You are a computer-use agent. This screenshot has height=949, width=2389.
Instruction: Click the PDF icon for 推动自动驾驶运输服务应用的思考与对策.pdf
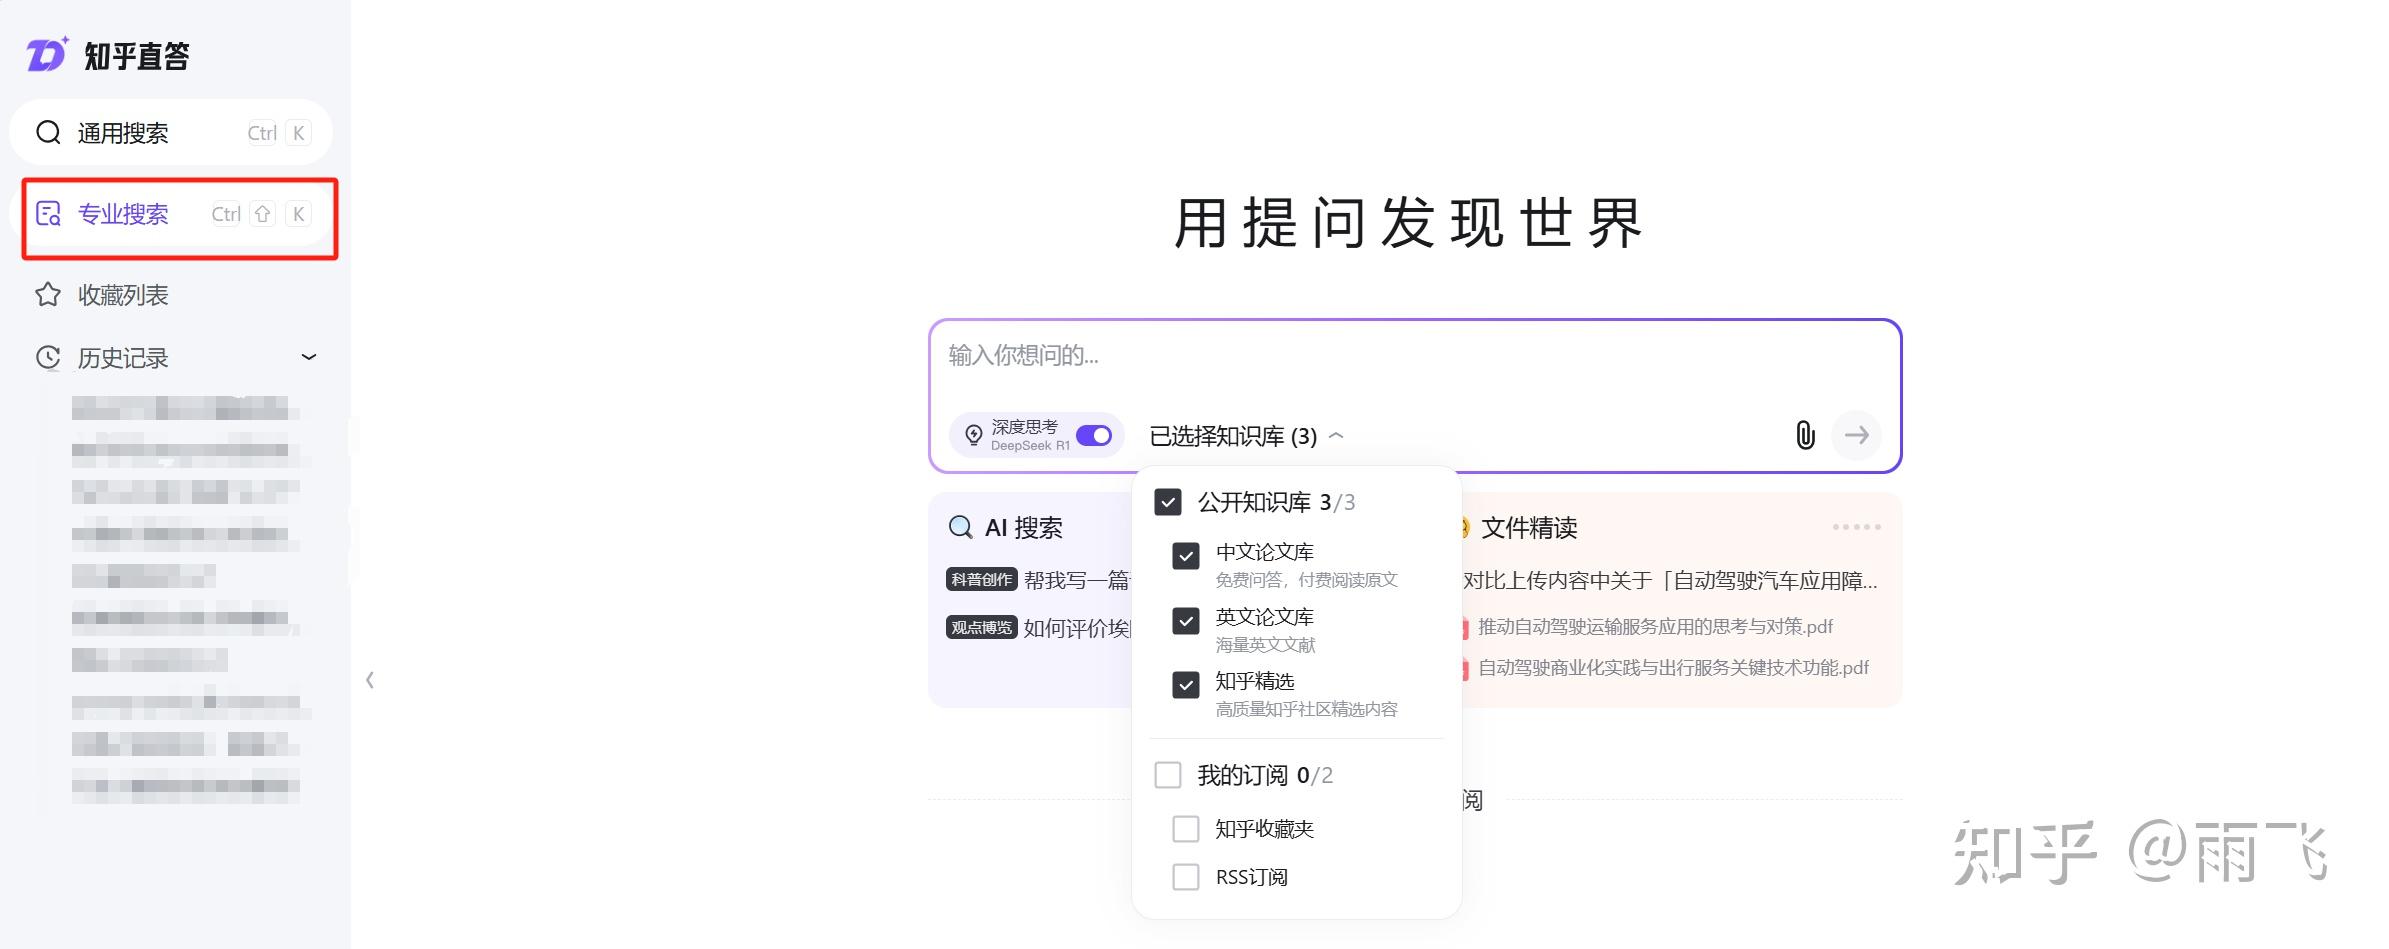pos(1465,627)
